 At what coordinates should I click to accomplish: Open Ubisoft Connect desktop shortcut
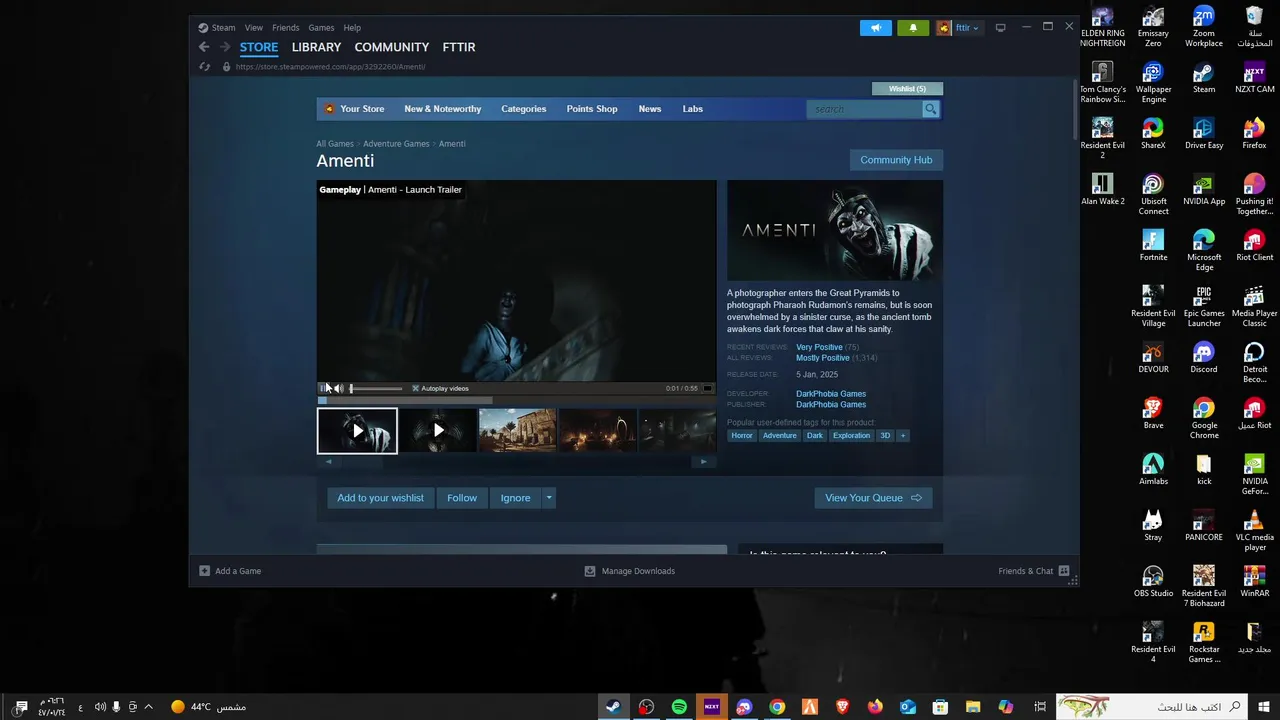[x=1153, y=195]
